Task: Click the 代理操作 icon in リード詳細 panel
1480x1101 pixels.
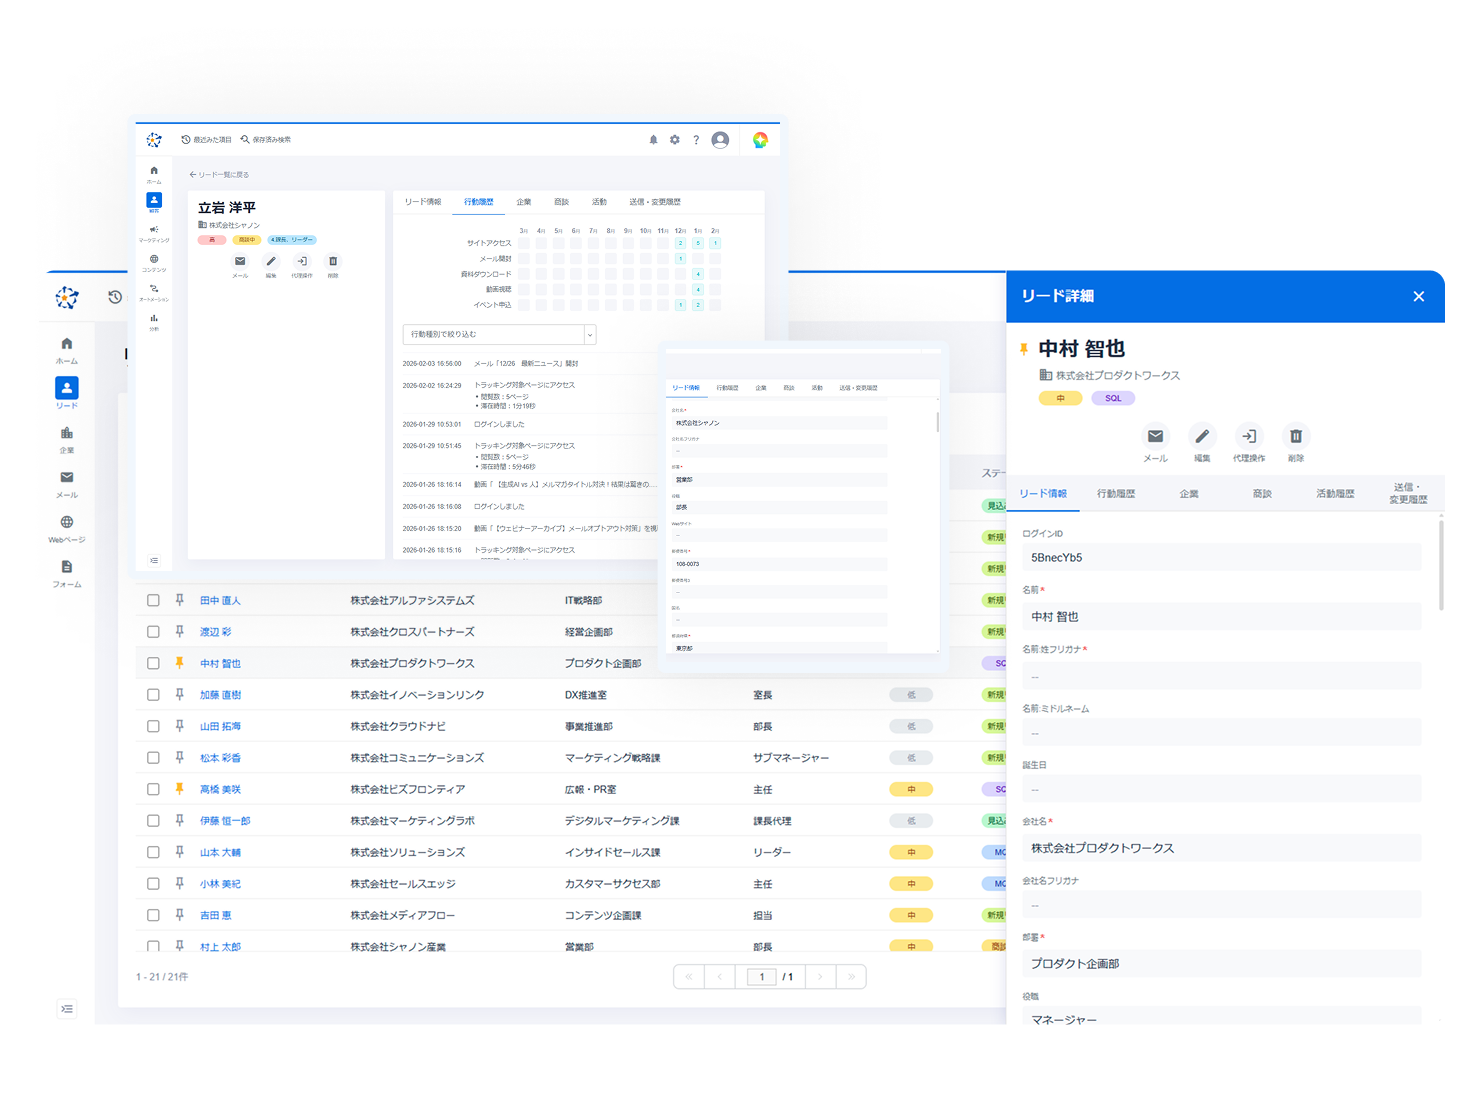Action: 1248,436
